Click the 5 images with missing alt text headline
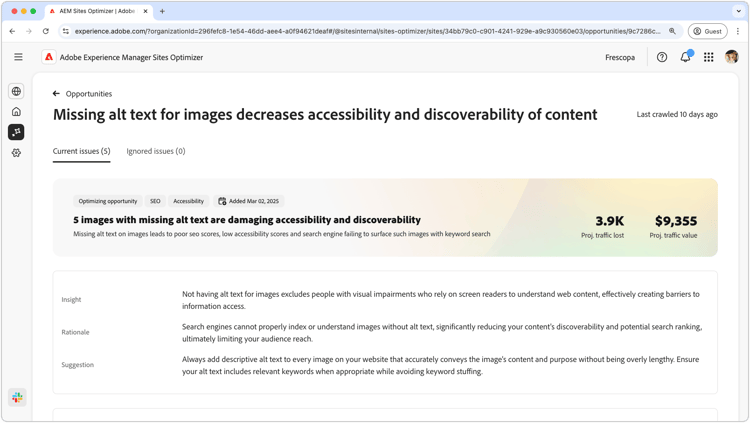This screenshot has height=423, width=750. coord(247,220)
